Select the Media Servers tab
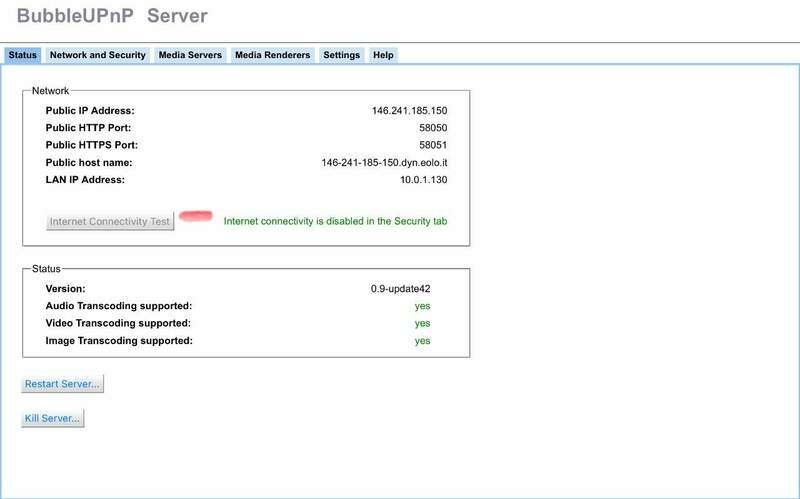Image resolution: width=800 pixels, height=499 pixels. [x=190, y=55]
